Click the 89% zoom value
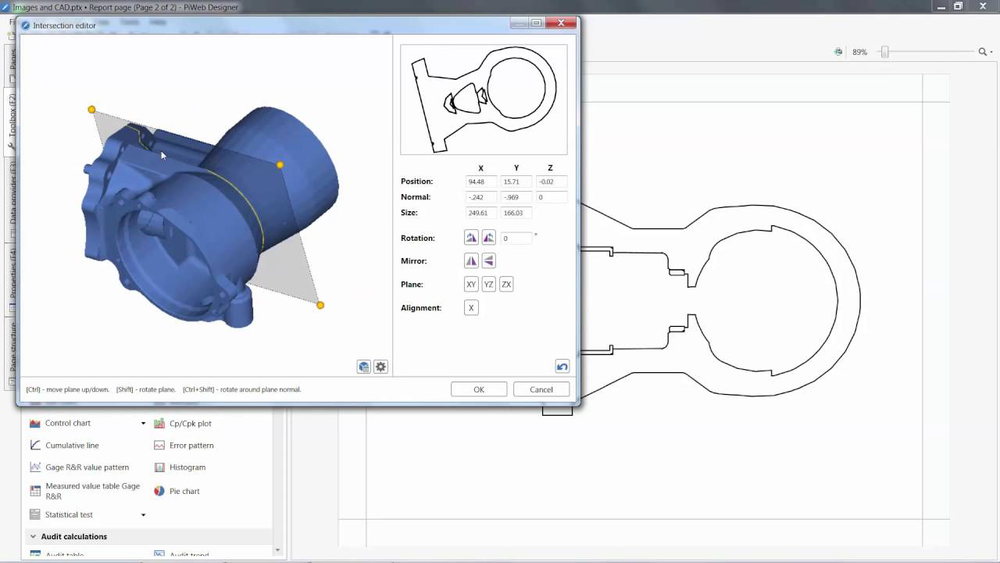The image size is (1000, 563). (x=860, y=52)
